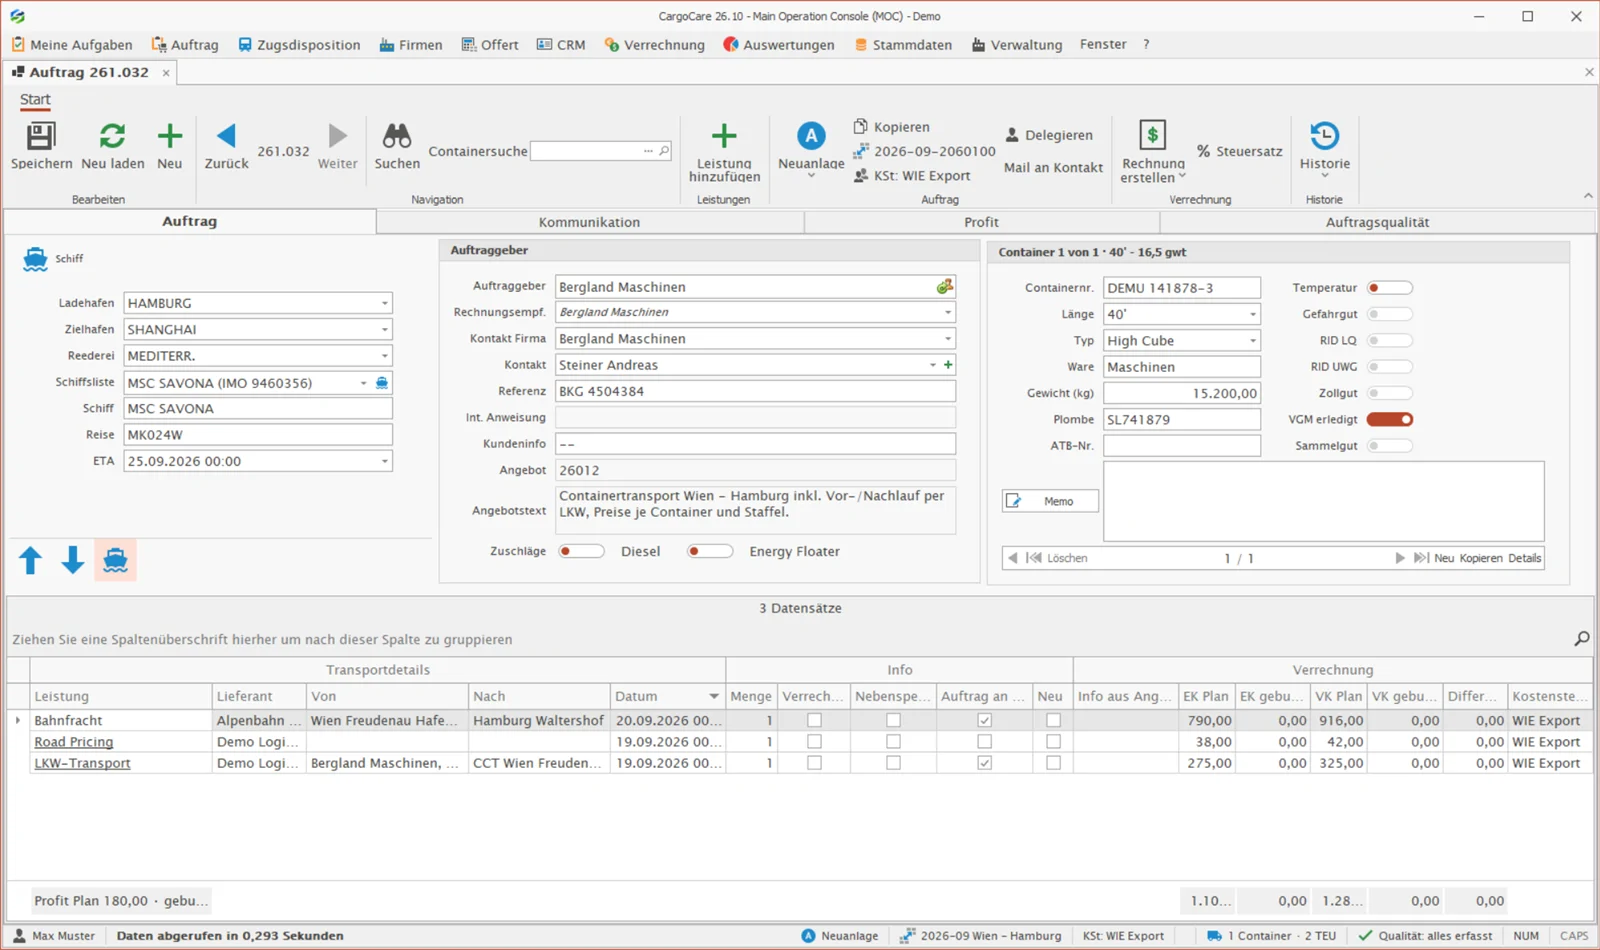Image resolution: width=1600 pixels, height=950 pixels.
Task: Click the Speichern save icon
Action: 41,136
